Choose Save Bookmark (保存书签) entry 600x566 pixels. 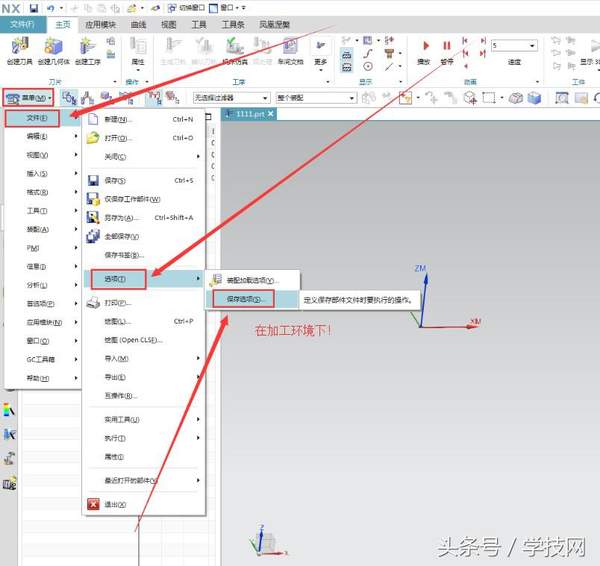pos(143,255)
